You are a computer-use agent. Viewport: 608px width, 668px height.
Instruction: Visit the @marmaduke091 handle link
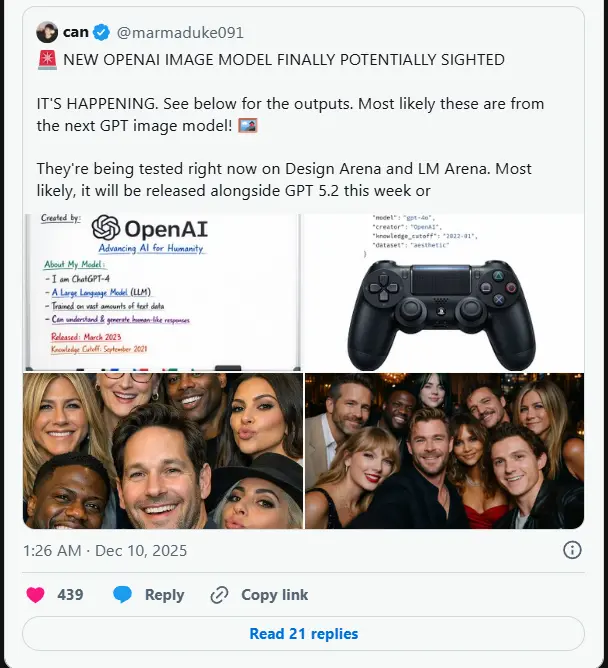[180, 33]
